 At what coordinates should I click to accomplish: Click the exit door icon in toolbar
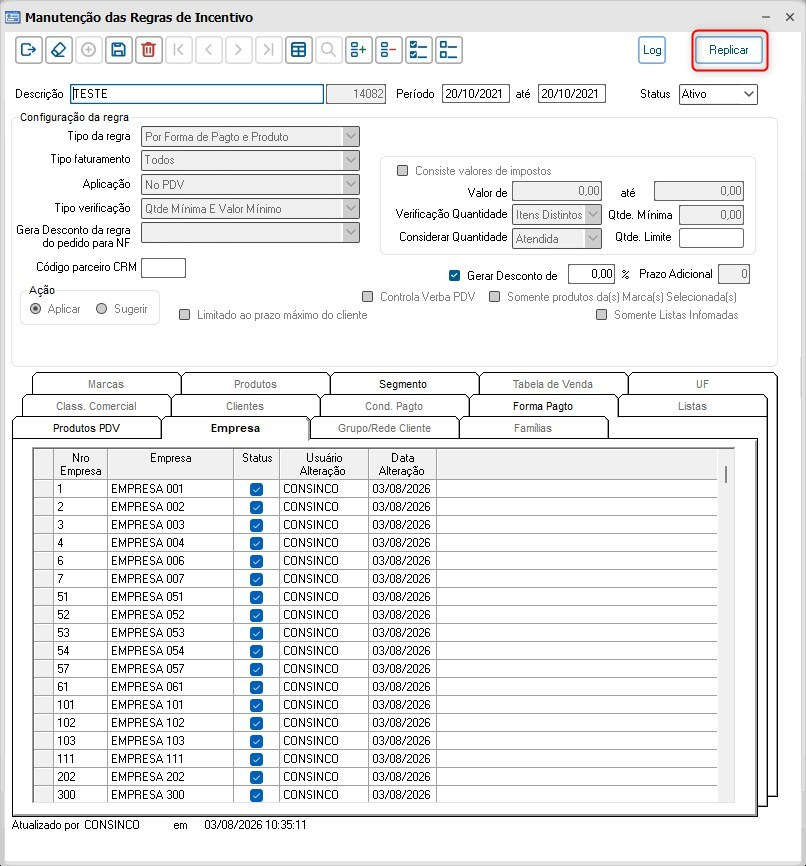tap(29, 50)
